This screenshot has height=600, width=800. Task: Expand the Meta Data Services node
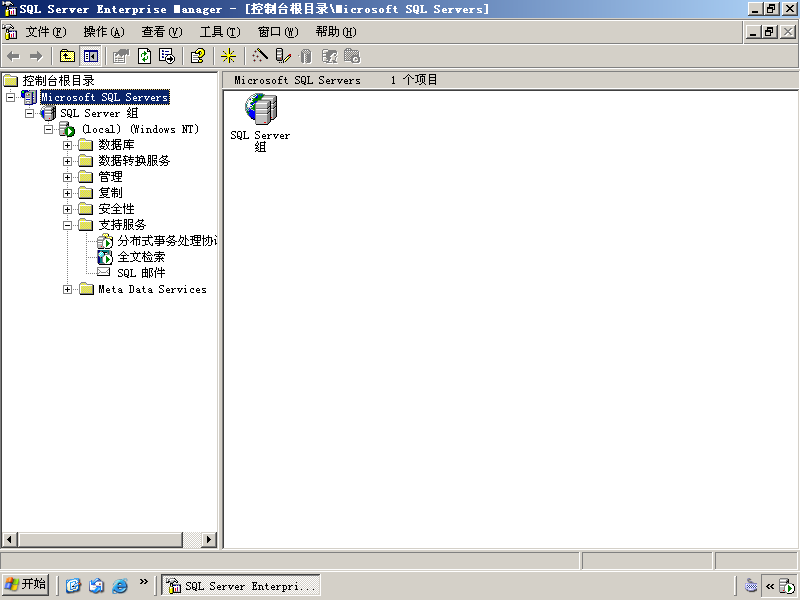tap(67, 289)
